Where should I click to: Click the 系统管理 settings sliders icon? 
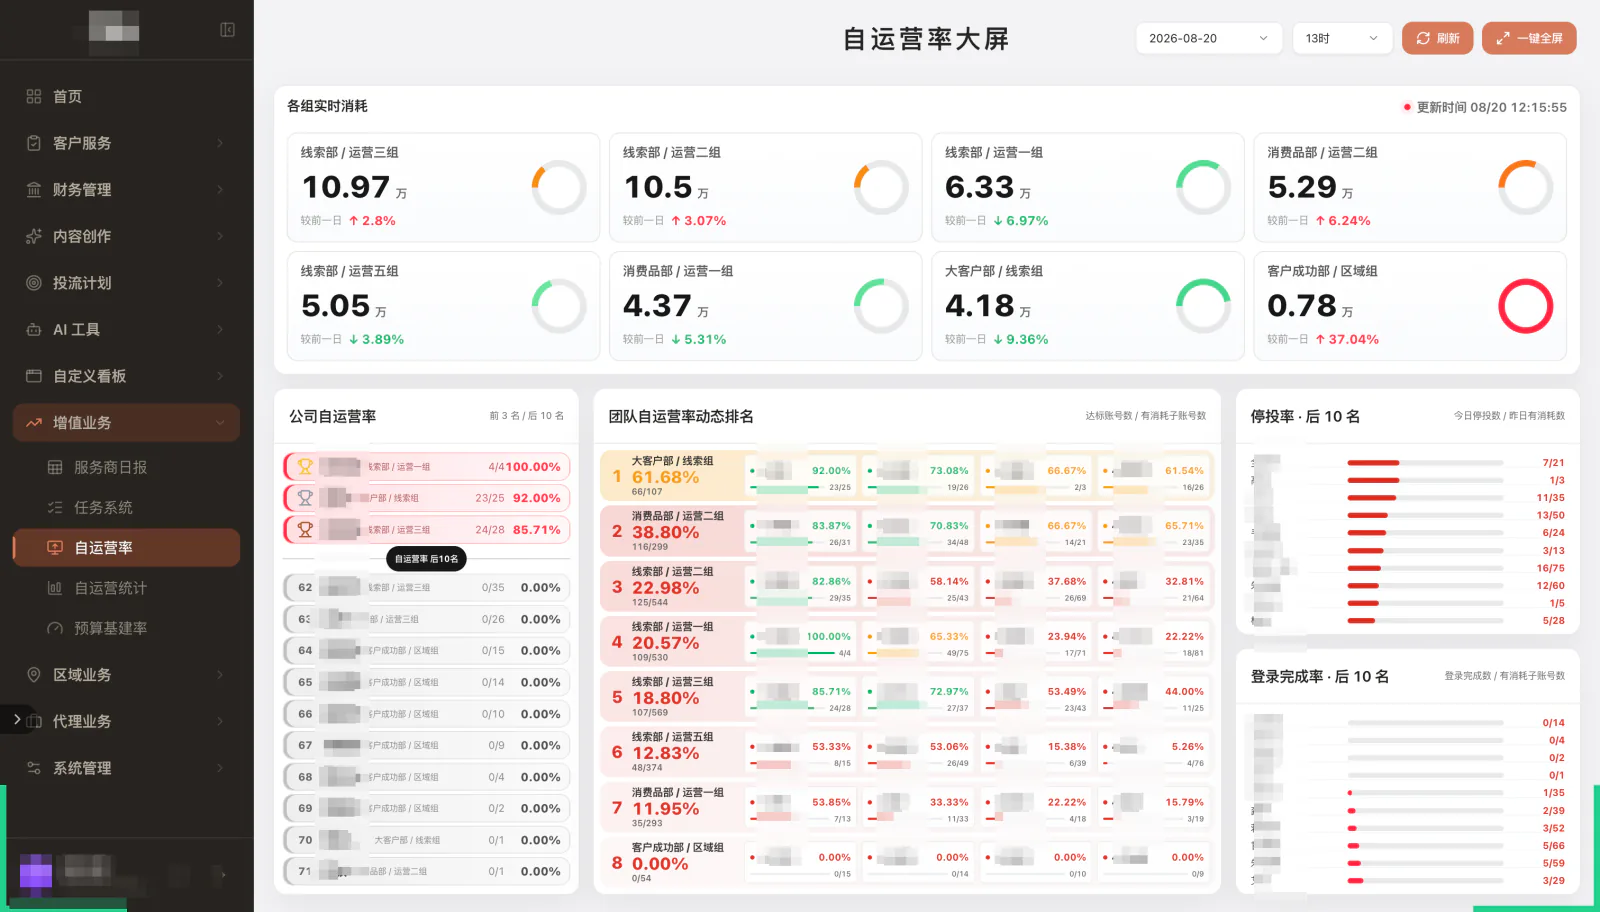(34, 768)
